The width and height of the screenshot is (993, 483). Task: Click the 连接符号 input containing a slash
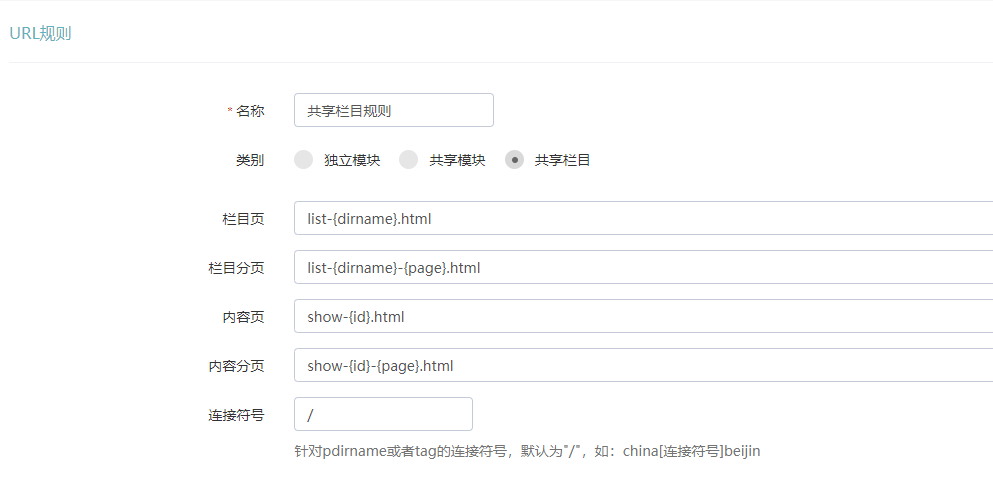click(383, 414)
